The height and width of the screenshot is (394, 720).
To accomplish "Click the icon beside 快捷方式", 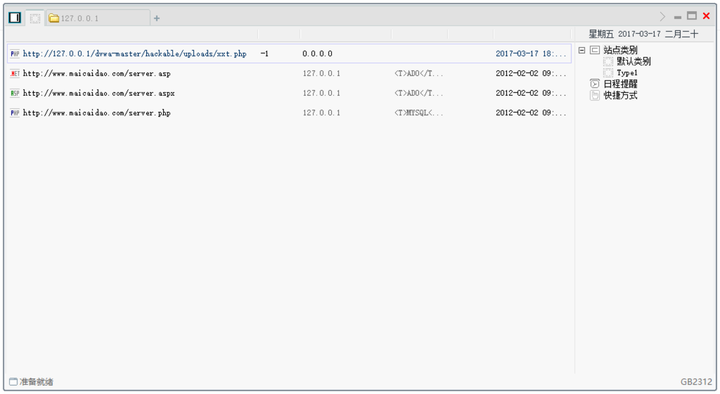I will tap(595, 96).
